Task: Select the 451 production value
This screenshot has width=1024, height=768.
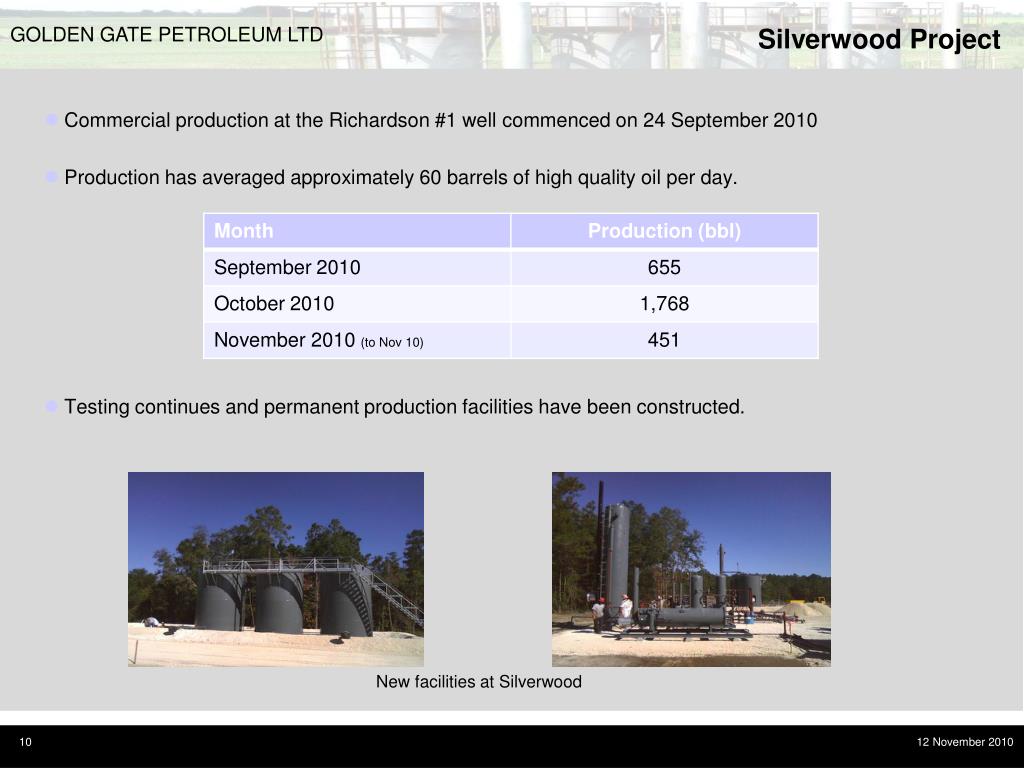Action: click(x=664, y=340)
